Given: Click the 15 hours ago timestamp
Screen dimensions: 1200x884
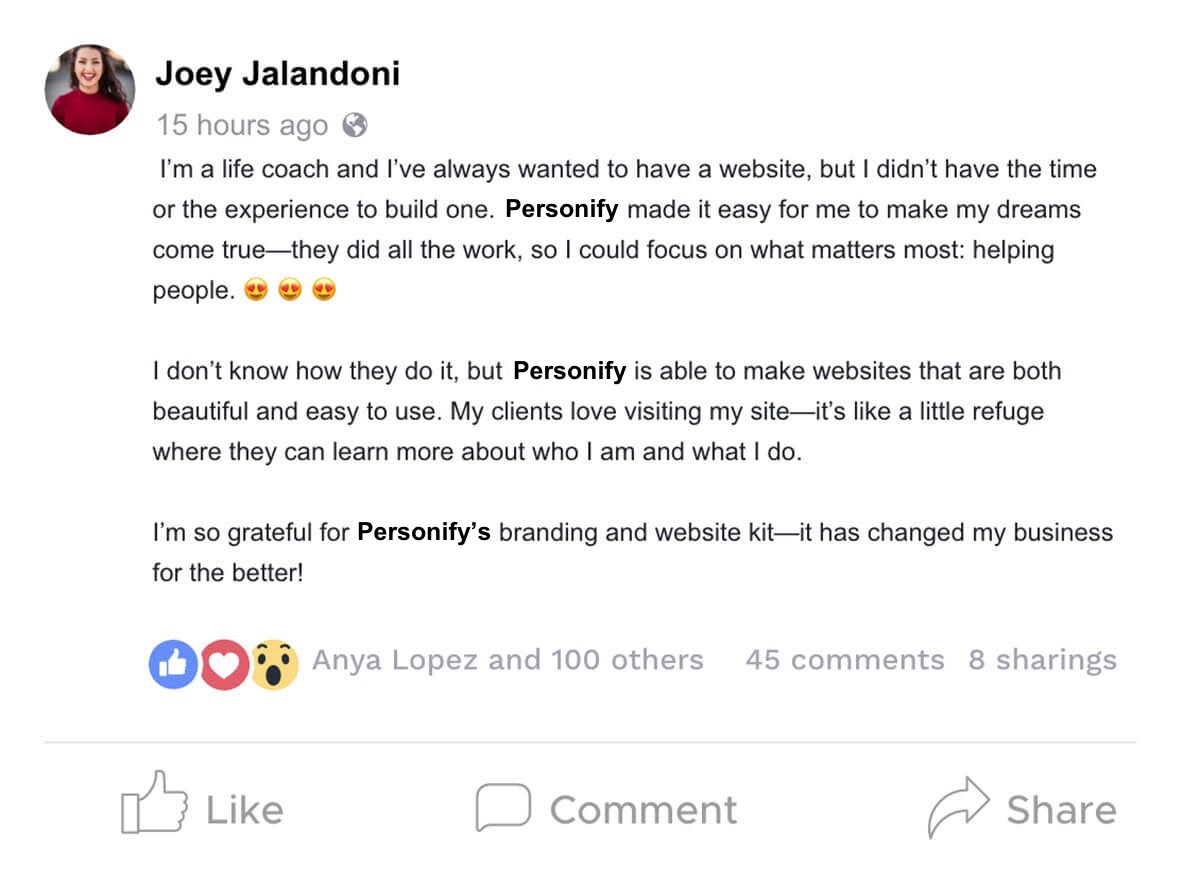Looking at the screenshot, I should pos(240,124).
